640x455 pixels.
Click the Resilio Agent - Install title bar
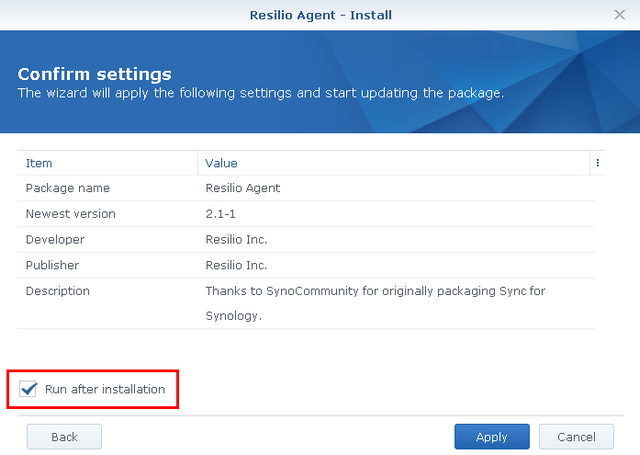[x=320, y=15]
